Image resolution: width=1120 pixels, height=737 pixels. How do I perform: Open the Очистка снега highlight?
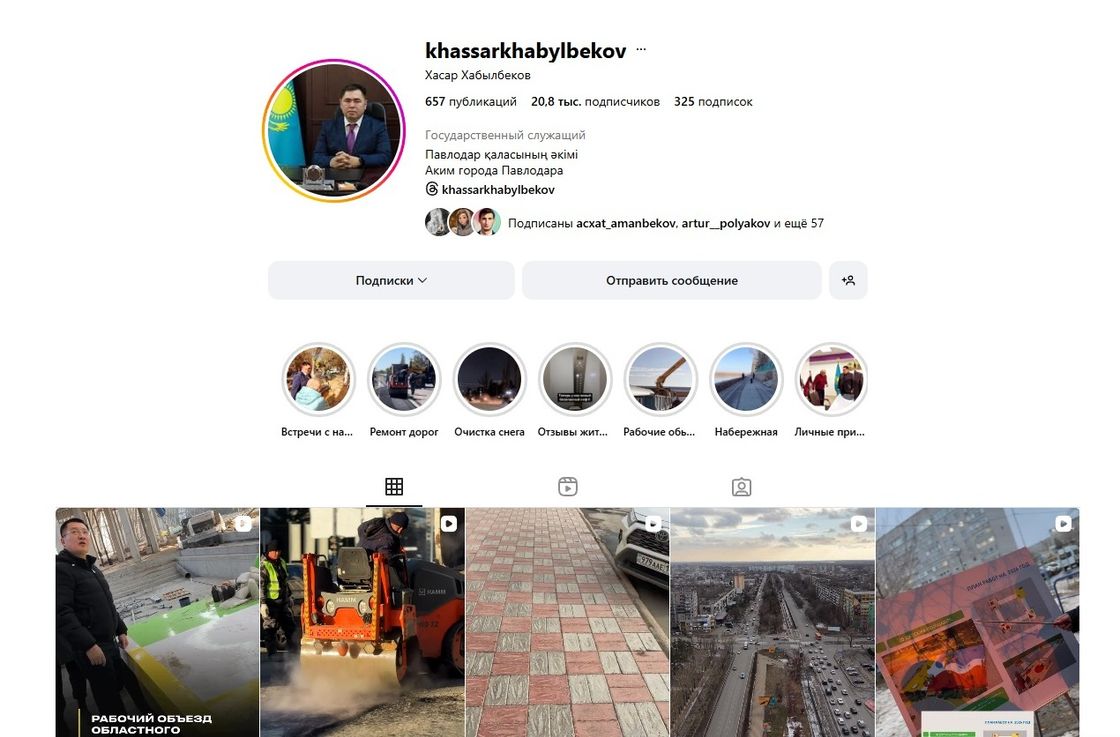click(489, 379)
